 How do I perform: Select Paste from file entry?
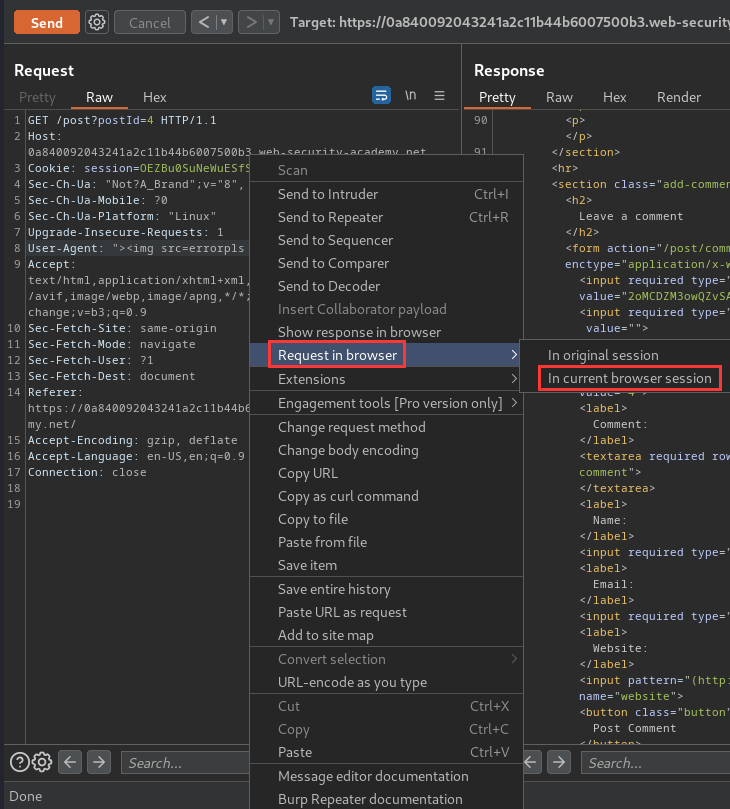click(386, 542)
